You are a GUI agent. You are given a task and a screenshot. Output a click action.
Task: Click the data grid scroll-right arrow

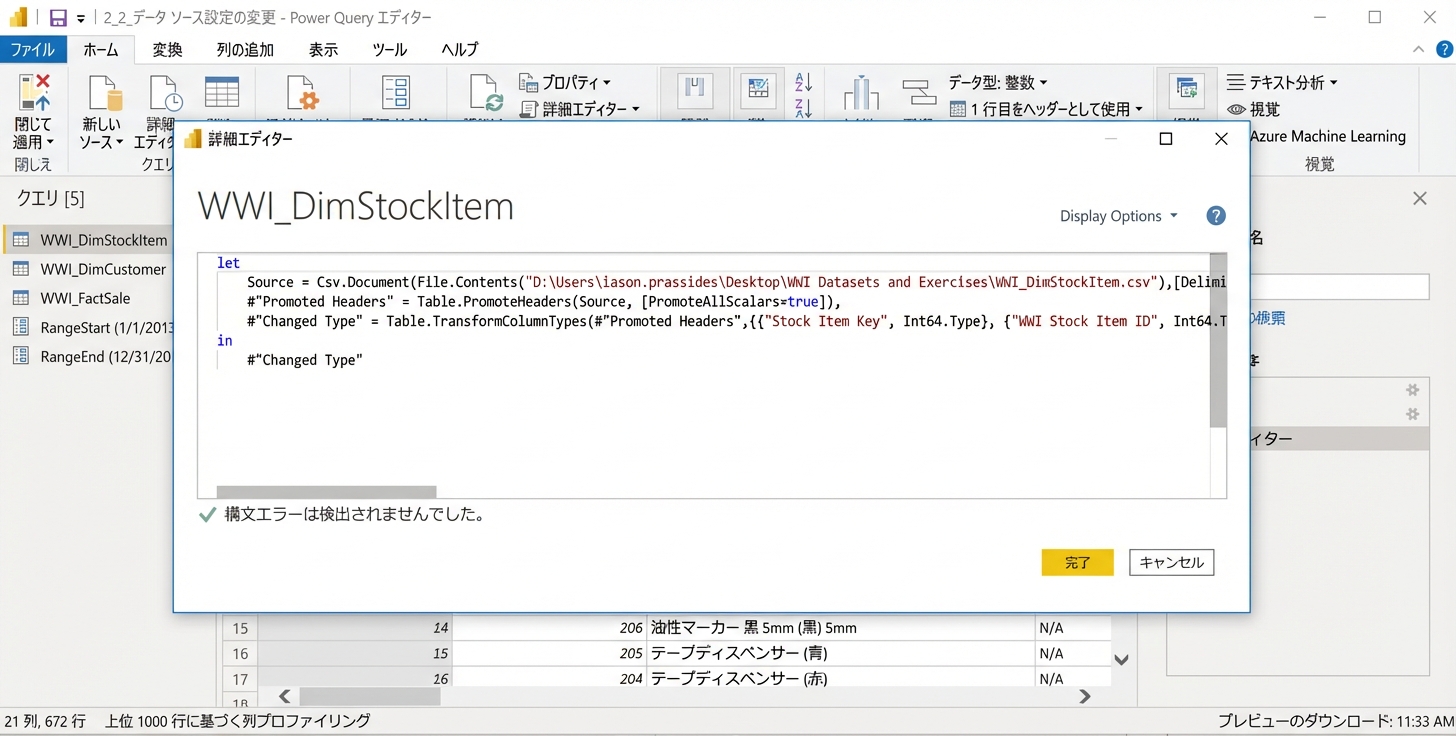click(1085, 697)
